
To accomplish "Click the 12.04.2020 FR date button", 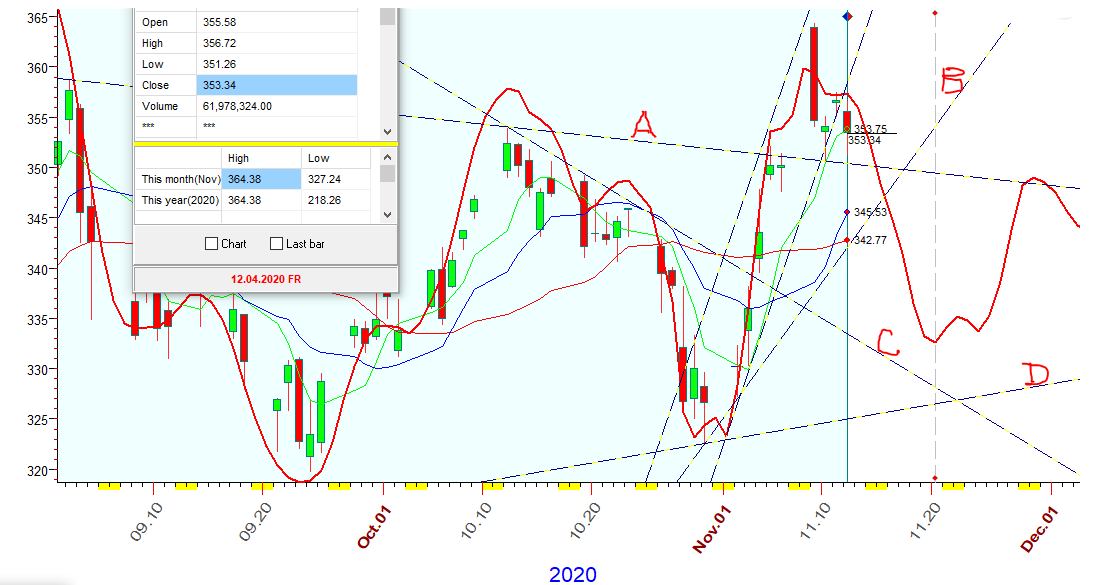I will [265, 280].
